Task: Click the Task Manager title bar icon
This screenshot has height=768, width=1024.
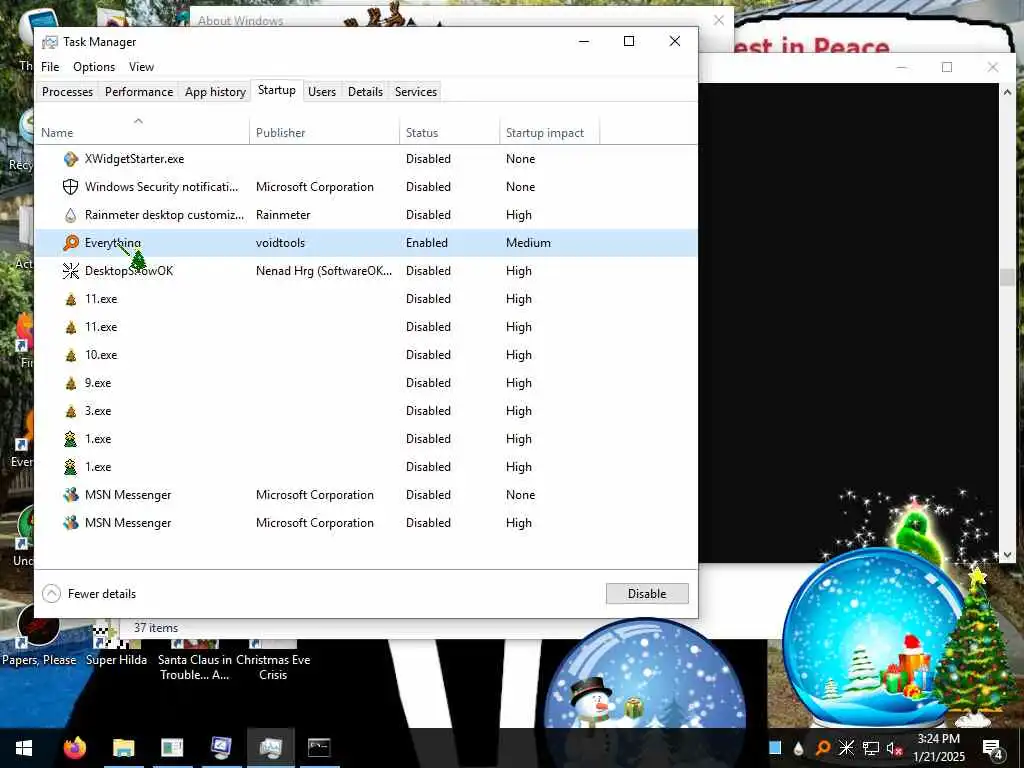Action: (50, 42)
